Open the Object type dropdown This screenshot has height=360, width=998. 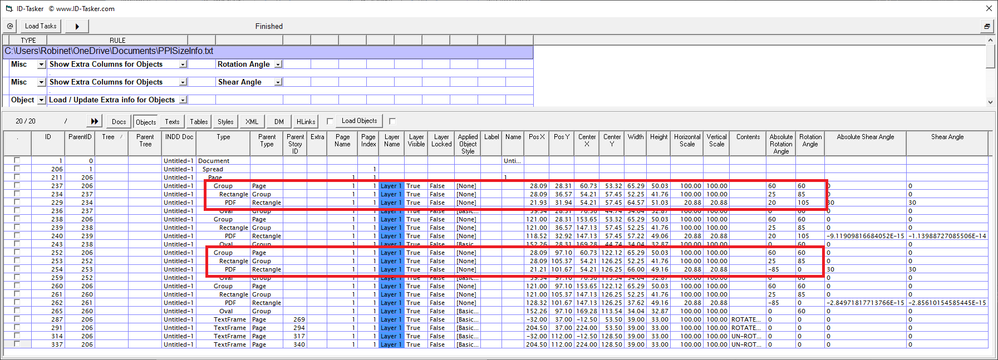pos(42,100)
